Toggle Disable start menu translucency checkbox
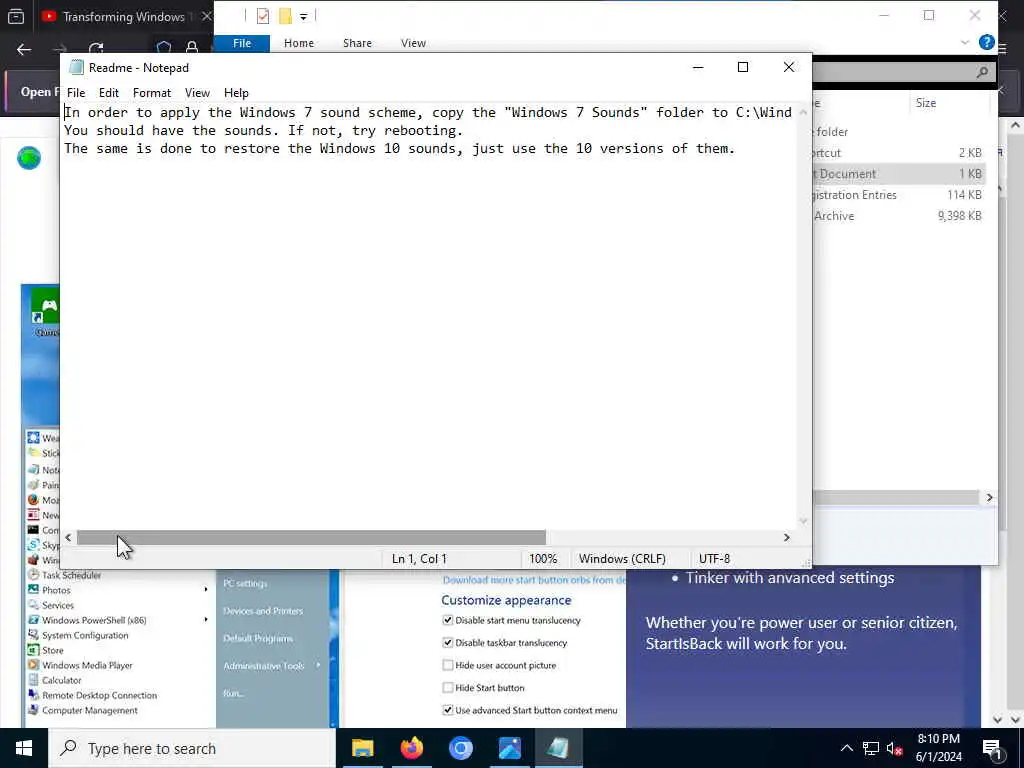1024x768 pixels. tap(447, 620)
